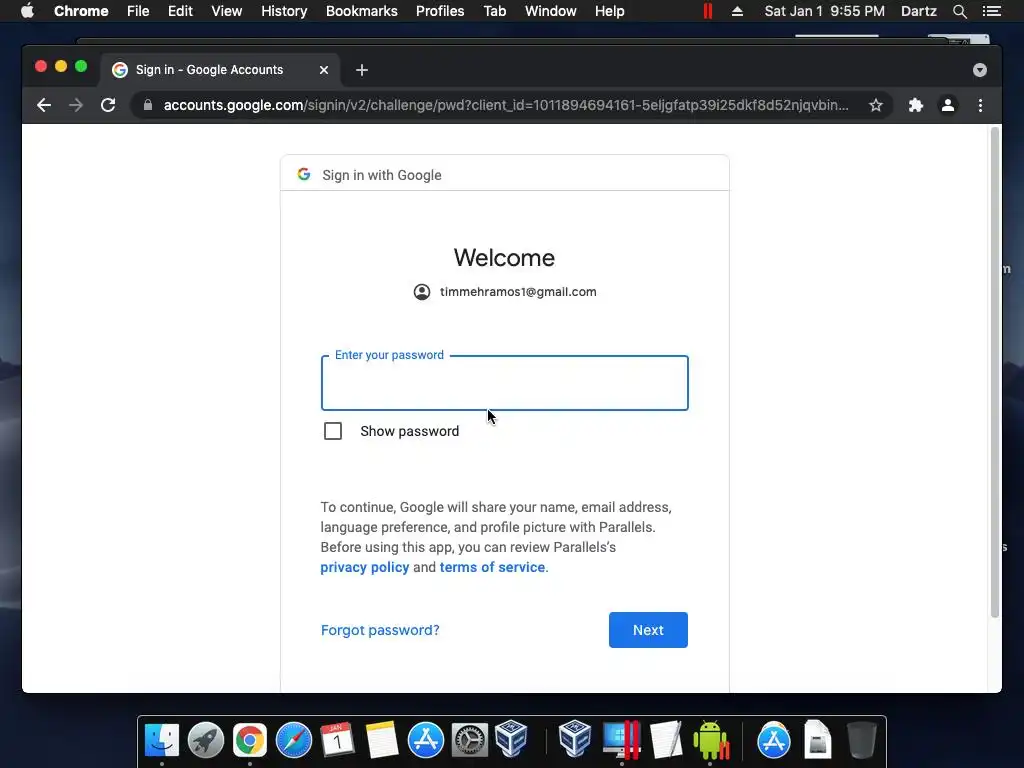Open Spotlight search magnifier
The height and width of the screenshot is (768, 1024).
tap(959, 11)
